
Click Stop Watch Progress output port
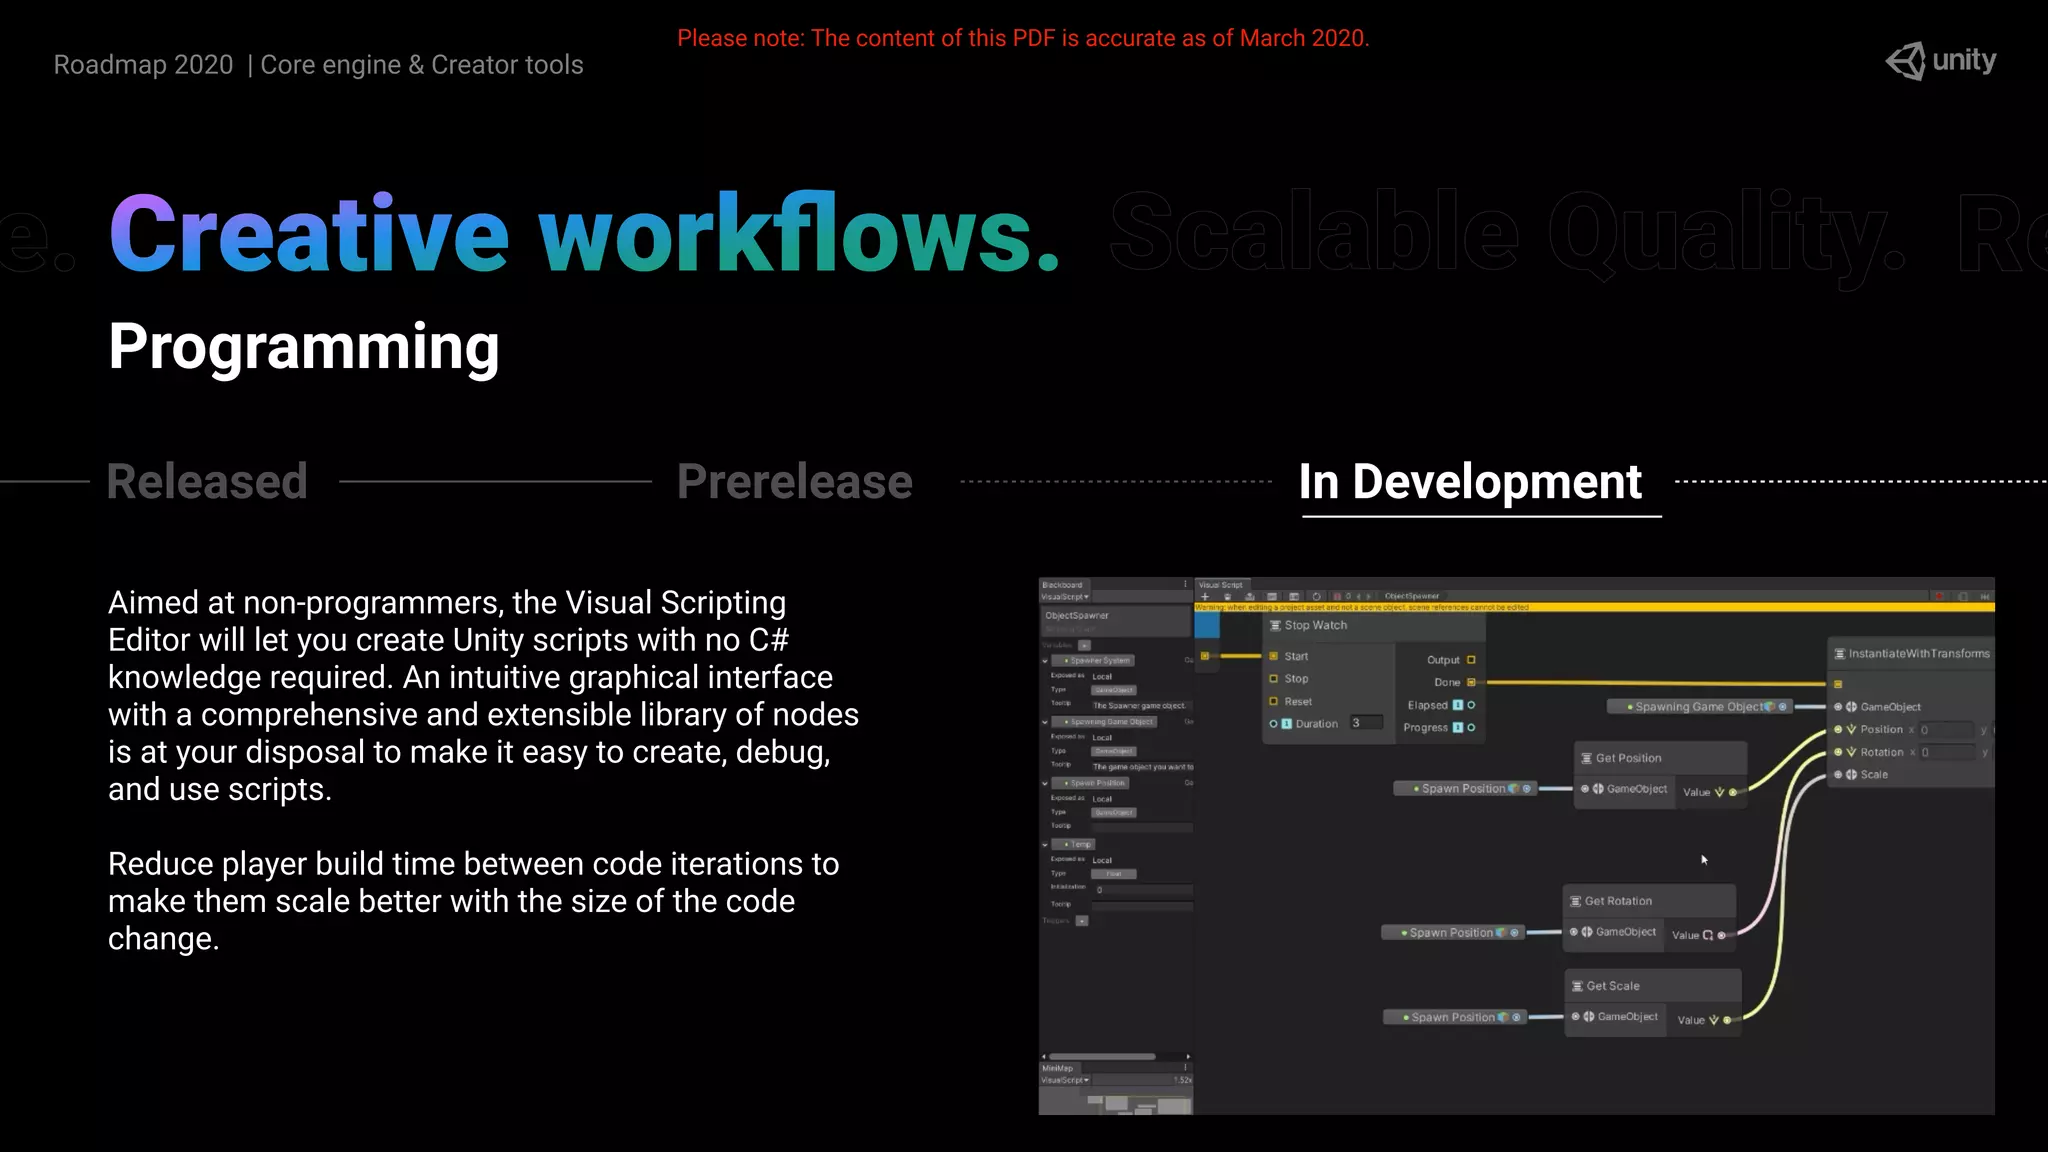1471,727
